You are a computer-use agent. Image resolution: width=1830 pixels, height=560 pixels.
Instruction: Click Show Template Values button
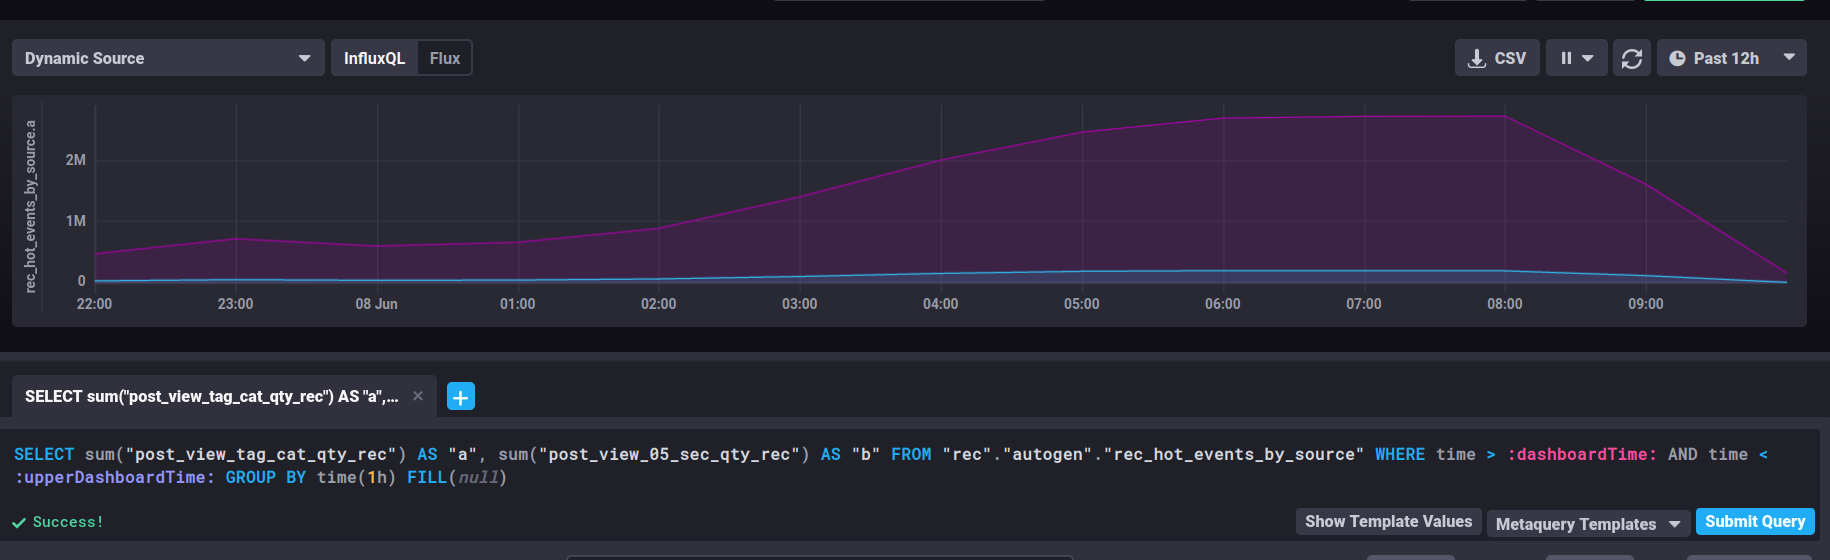point(1388,521)
